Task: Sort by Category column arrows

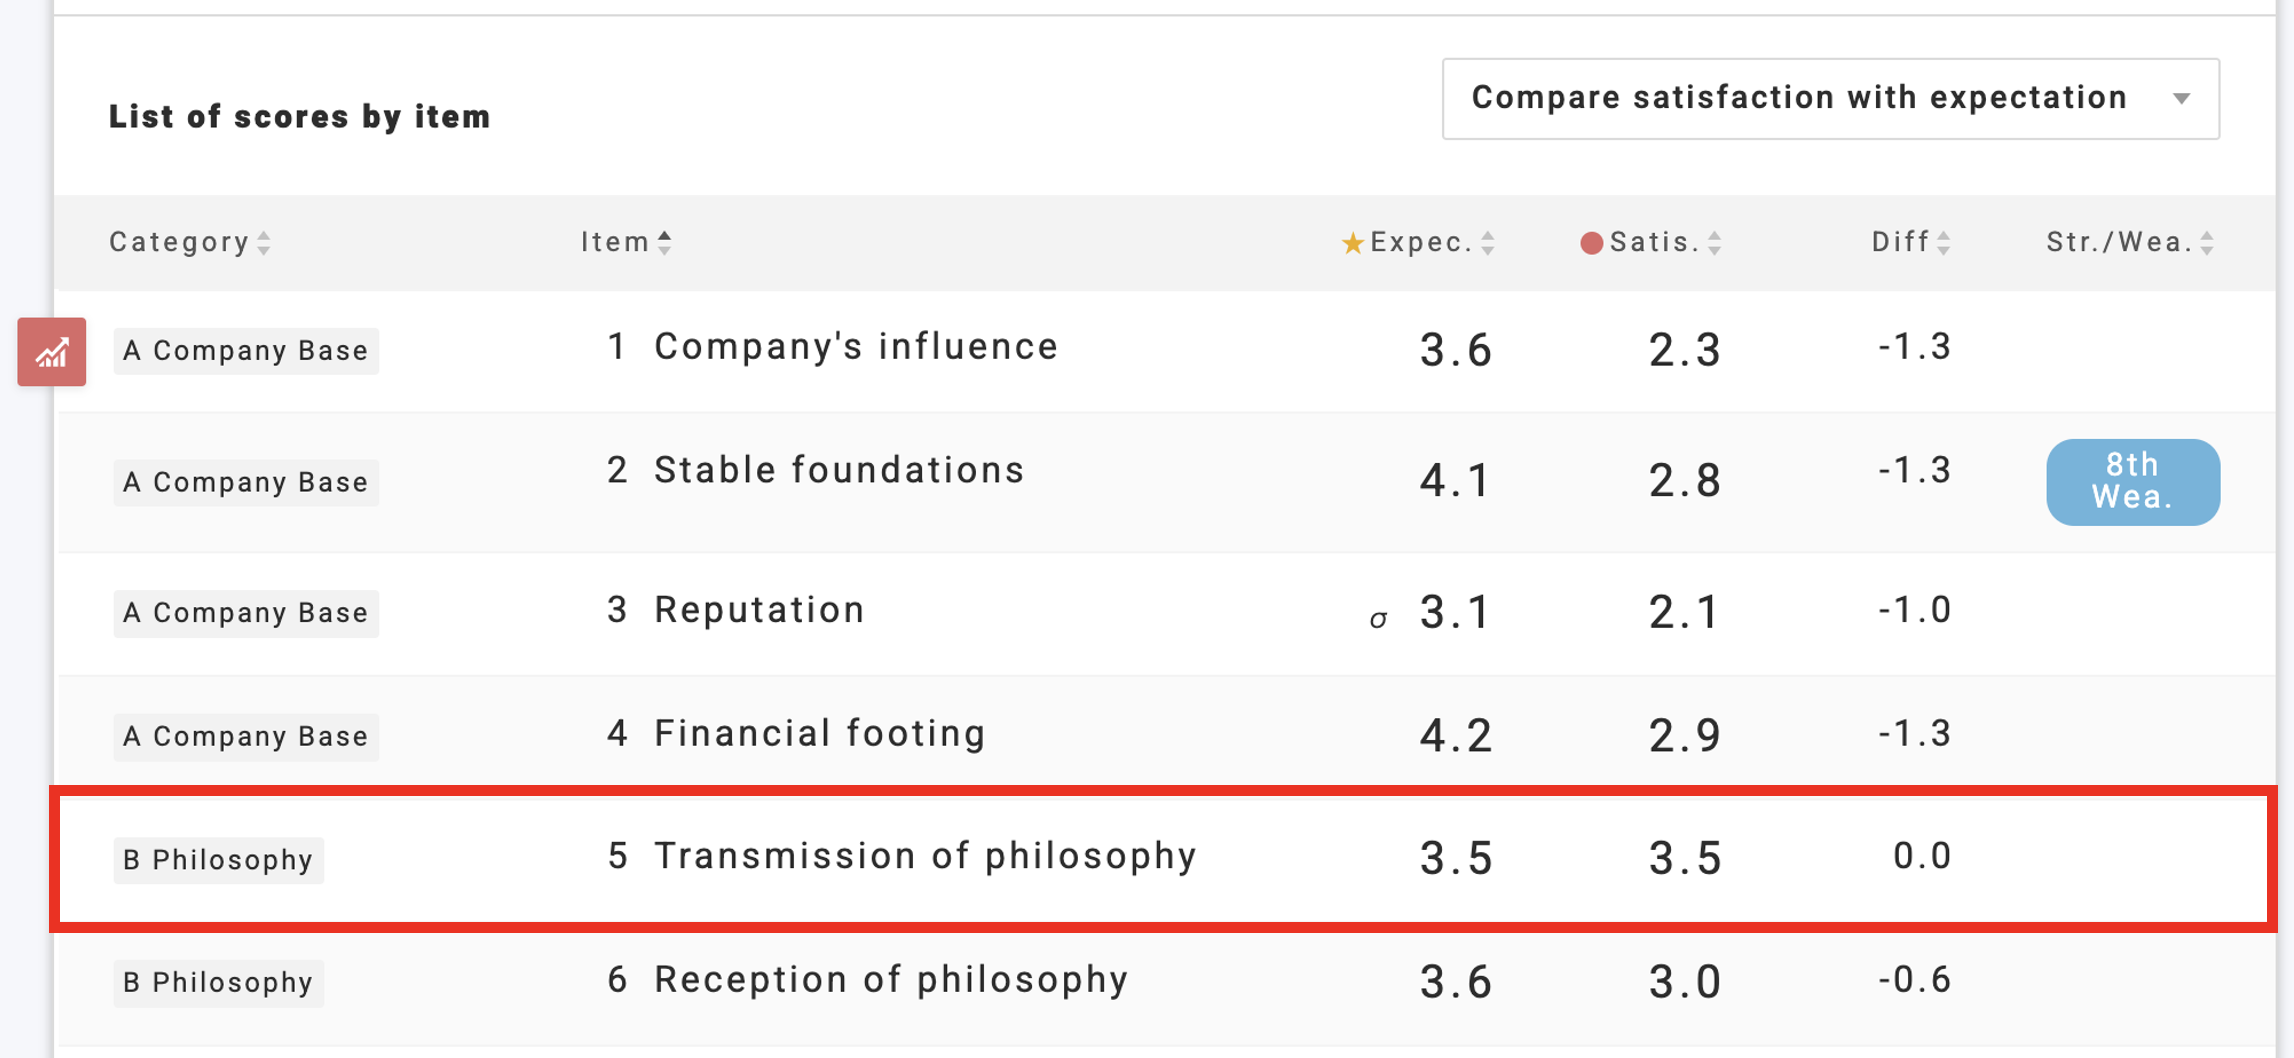Action: click(264, 243)
